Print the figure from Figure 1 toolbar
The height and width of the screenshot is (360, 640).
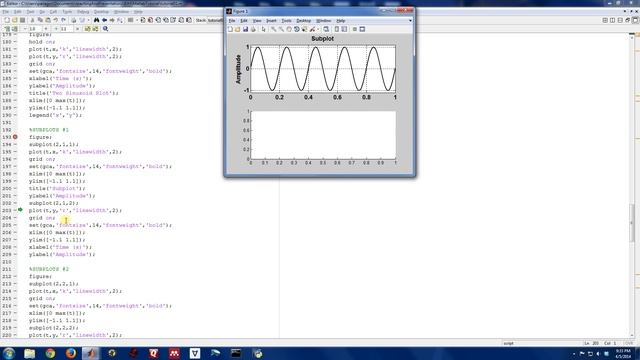[x=253, y=29]
